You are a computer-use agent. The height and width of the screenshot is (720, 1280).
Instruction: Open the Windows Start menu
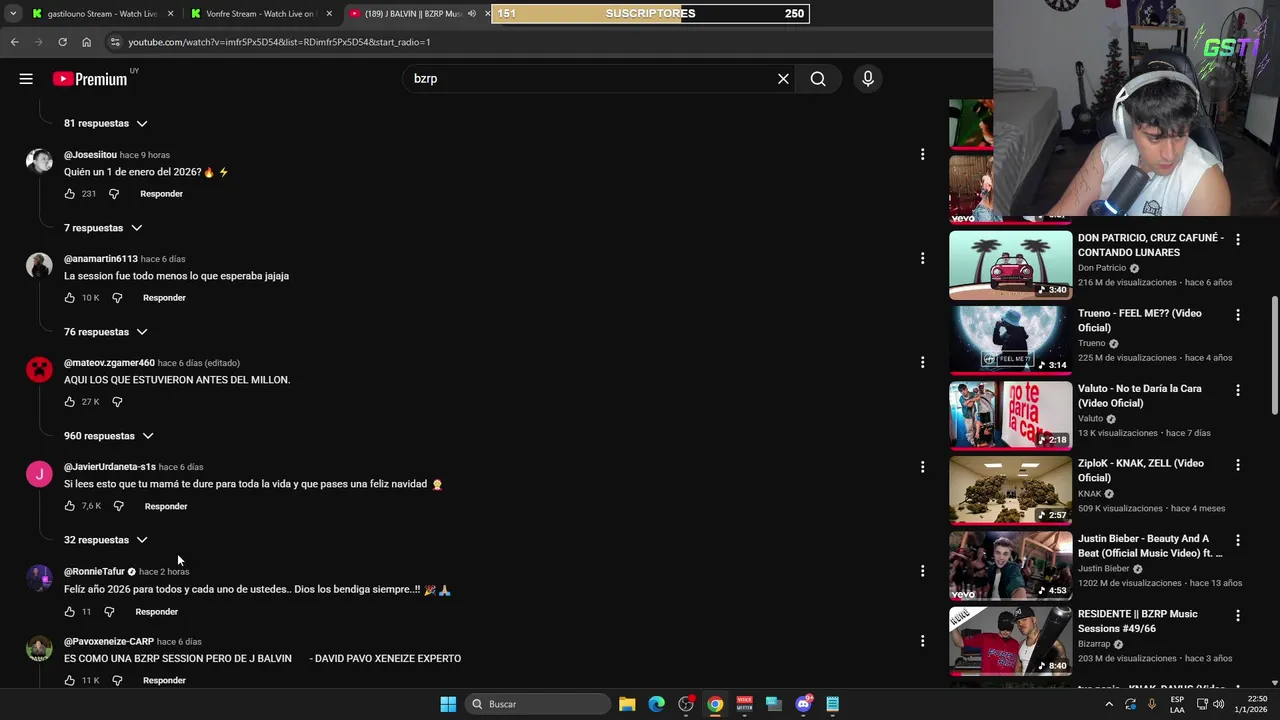[448, 704]
